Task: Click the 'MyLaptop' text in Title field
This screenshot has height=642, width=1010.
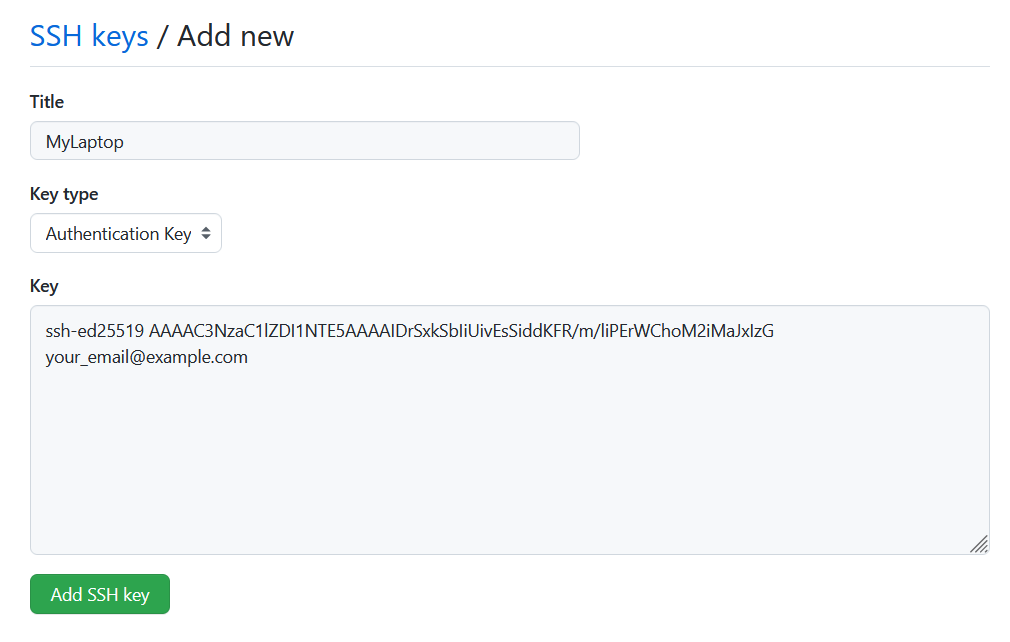Action: pos(85,142)
